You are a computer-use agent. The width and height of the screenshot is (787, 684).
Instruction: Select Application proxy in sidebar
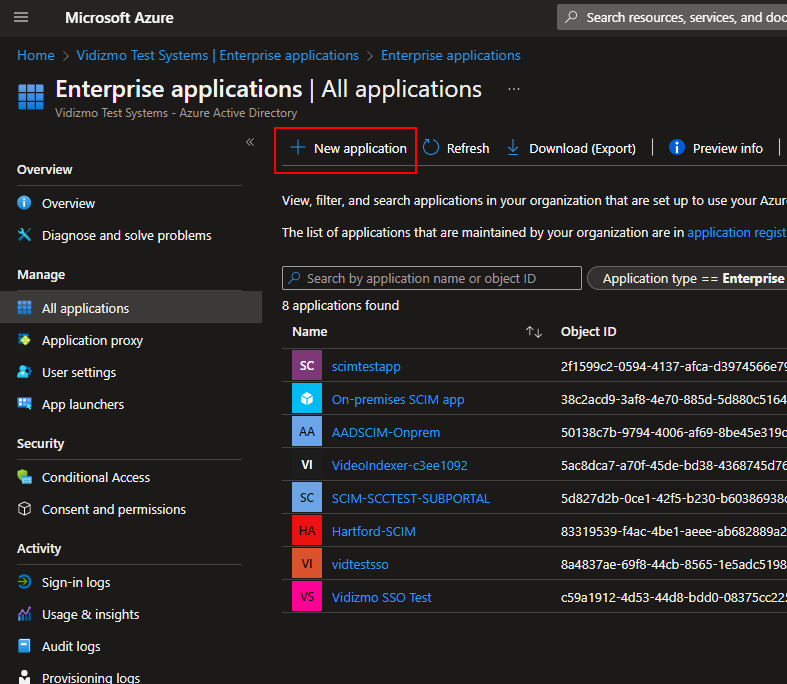coord(92,340)
